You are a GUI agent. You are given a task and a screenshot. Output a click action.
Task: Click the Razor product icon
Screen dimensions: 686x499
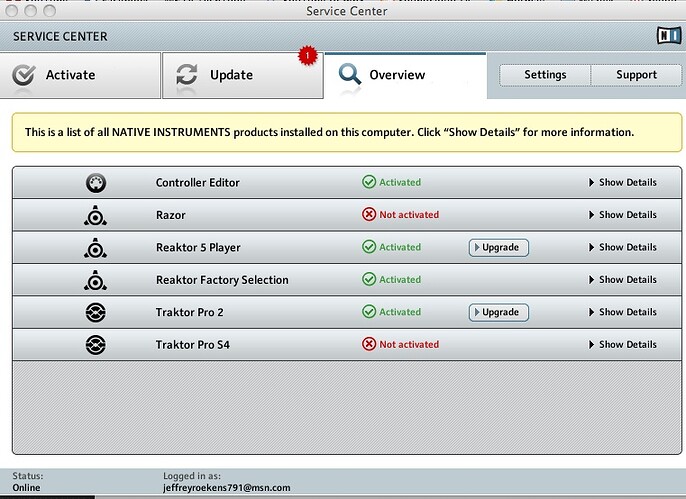(95, 215)
